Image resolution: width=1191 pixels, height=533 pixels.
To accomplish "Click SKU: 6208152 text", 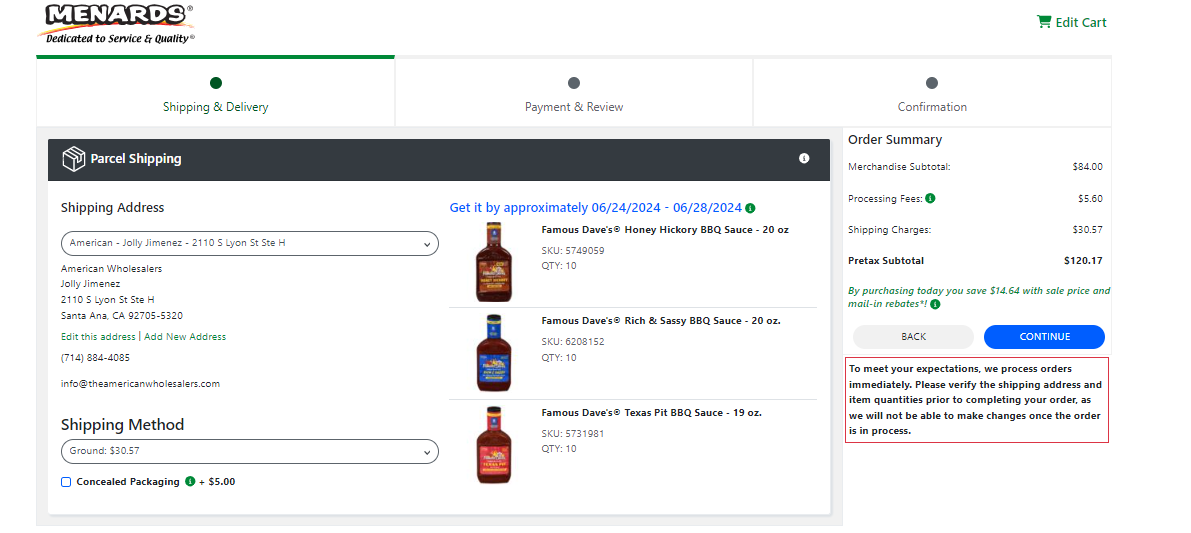I will [573, 342].
